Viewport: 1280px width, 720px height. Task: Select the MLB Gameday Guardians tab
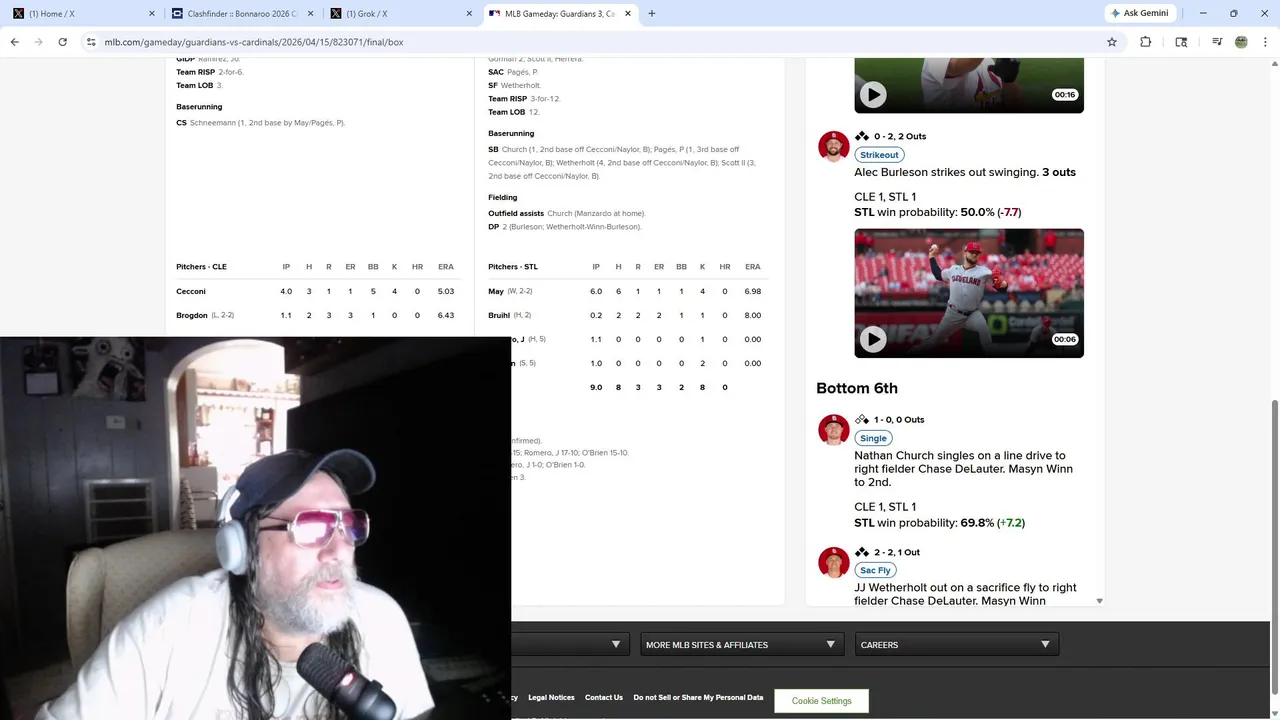coord(561,14)
